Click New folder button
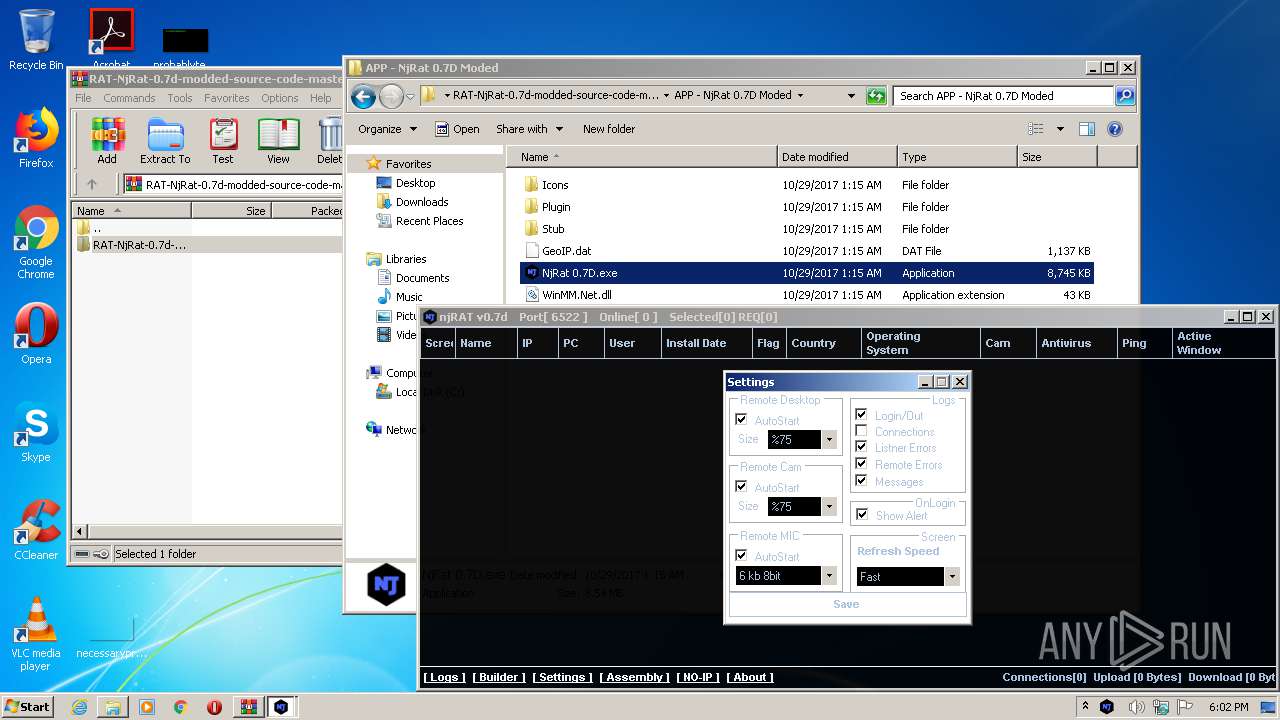 click(609, 129)
